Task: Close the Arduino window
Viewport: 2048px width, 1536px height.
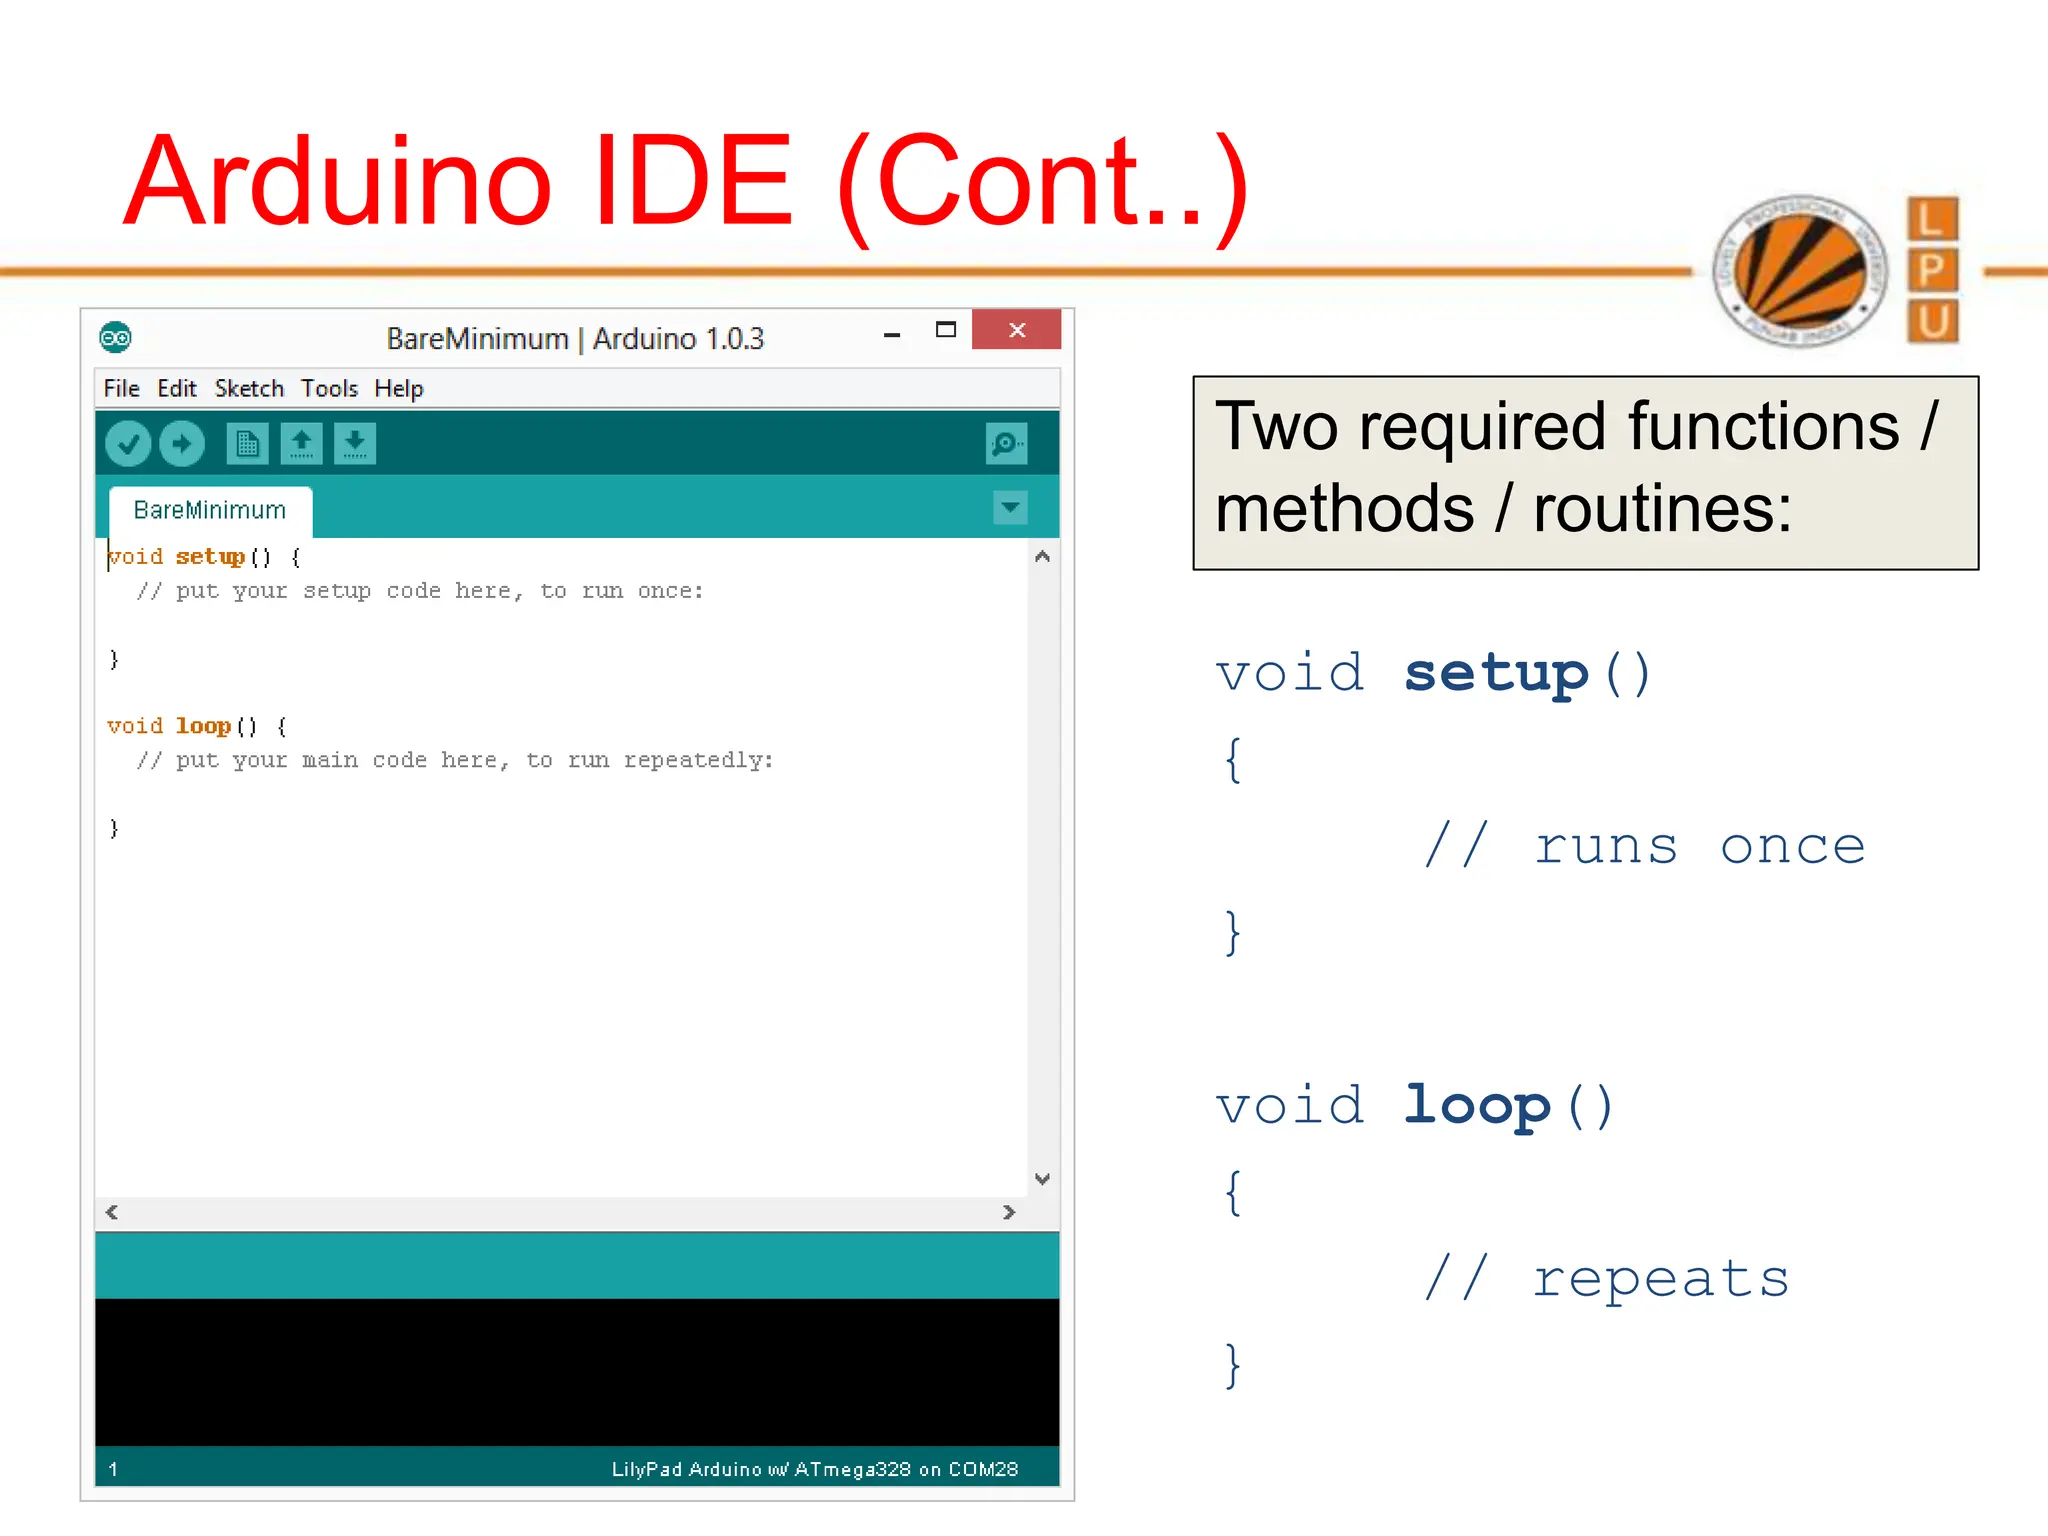Action: 1016,330
